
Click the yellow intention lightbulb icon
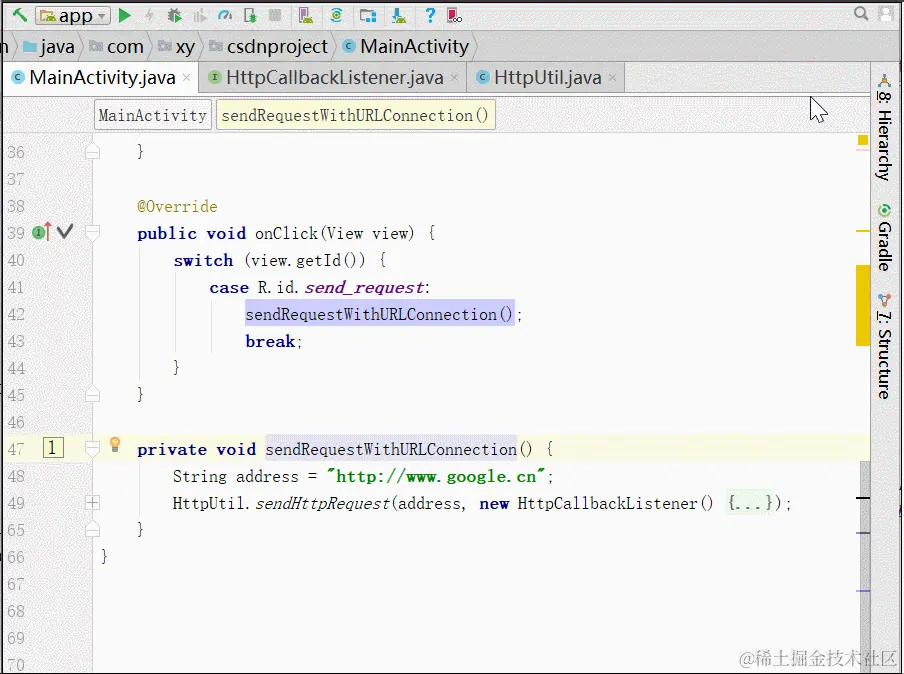[x=115, y=445]
